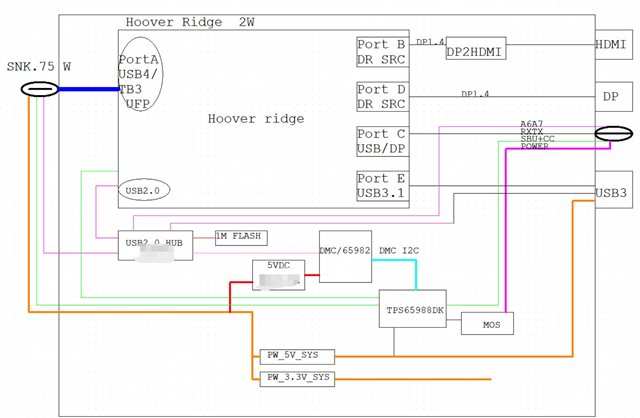The width and height of the screenshot is (640, 418).
Task: Select the 'SBU+CC' signal label
Action: 537,139
